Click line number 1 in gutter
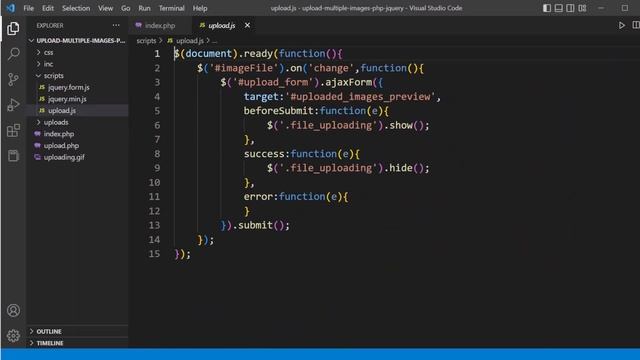The width and height of the screenshot is (640, 360). pyautogui.click(x=157, y=54)
